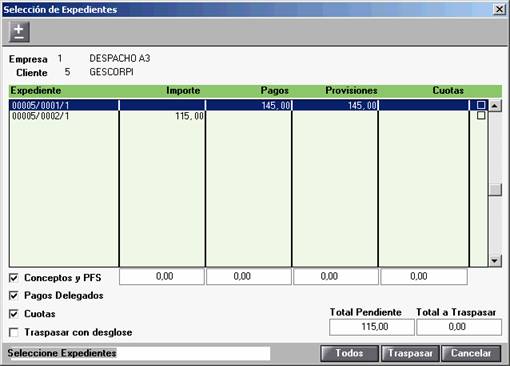Click scrollbar down arrow in list
The width and height of the screenshot is (510, 366).
click(495, 261)
